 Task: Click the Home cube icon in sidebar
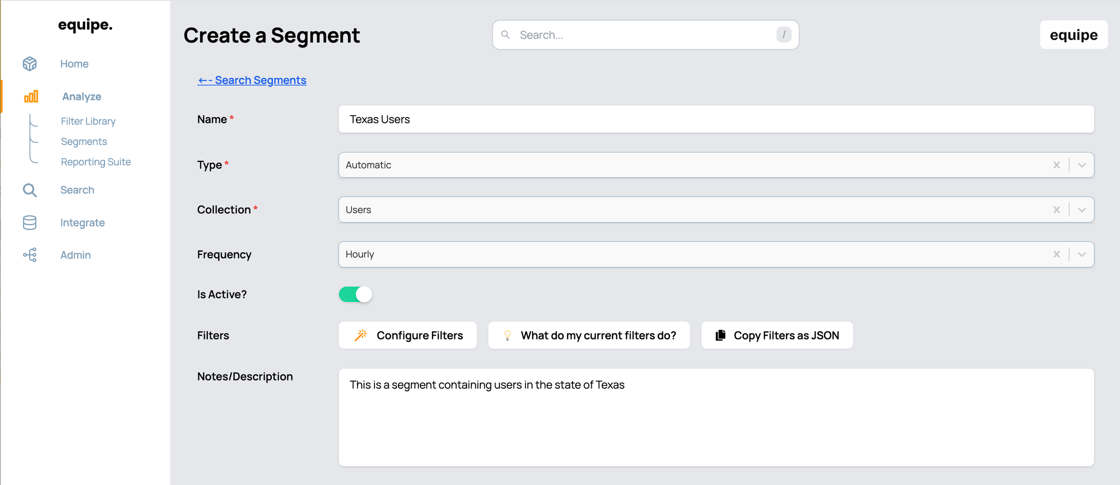pos(29,64)
